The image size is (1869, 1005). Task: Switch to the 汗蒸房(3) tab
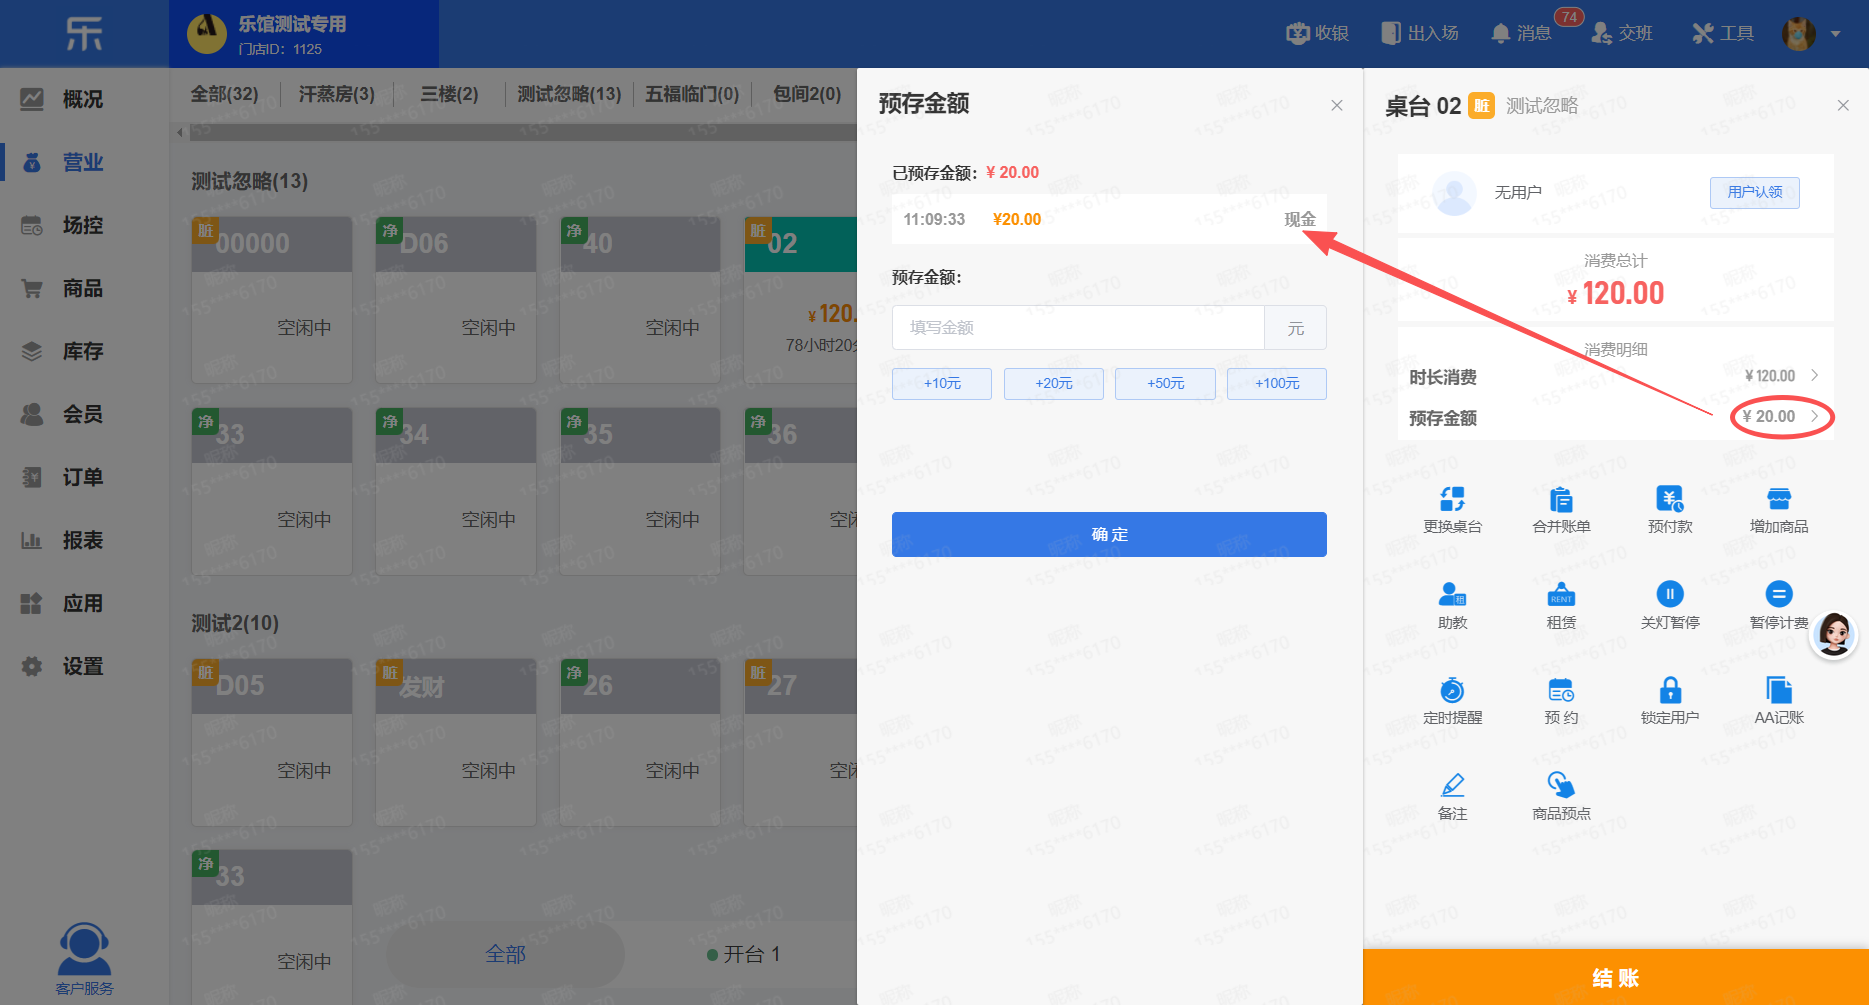[x=336, y=94]
